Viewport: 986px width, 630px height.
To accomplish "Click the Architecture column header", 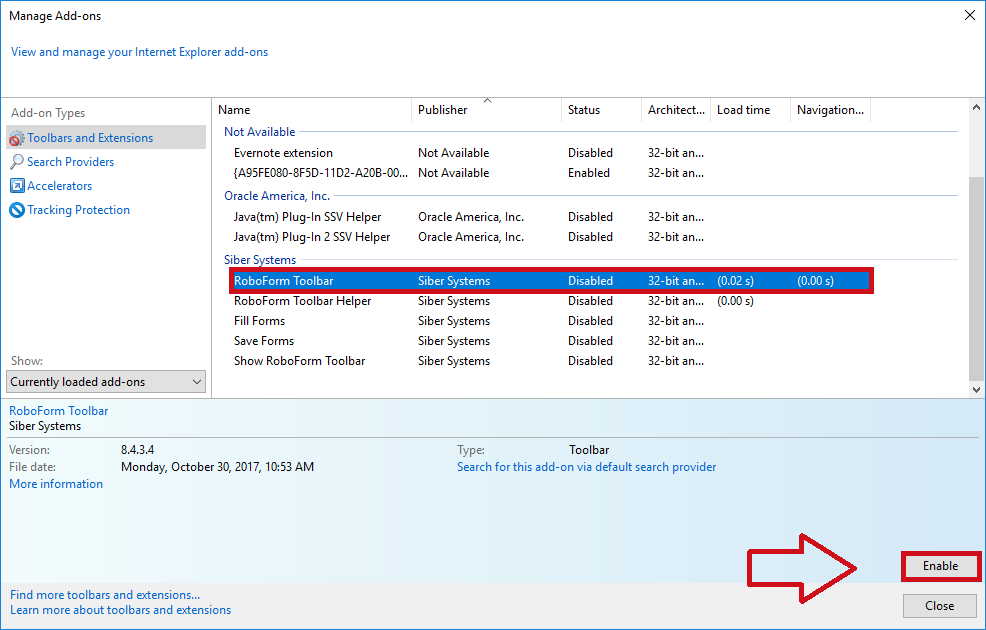I will pos(676,109).
